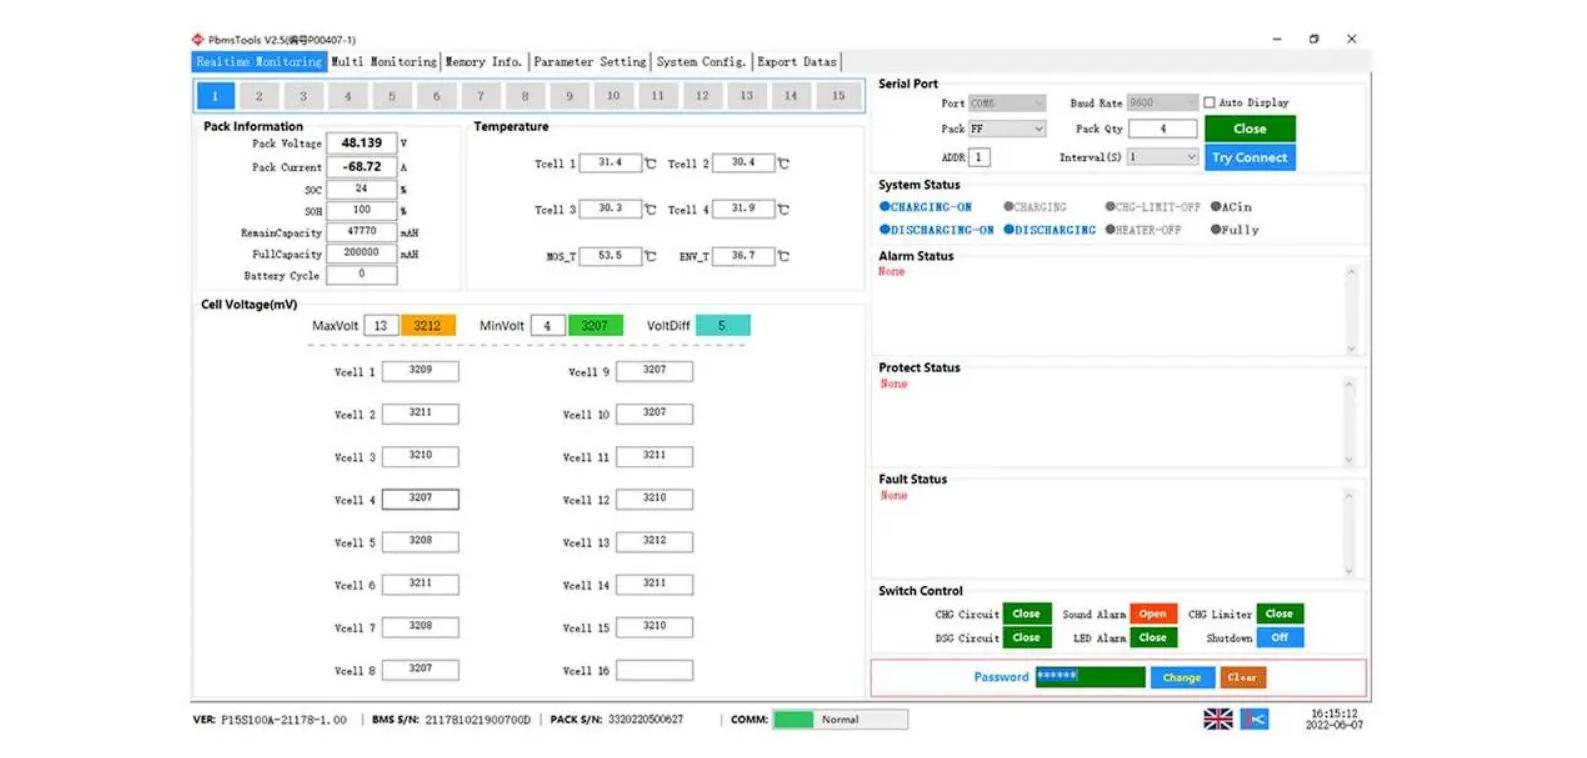The width and height of the screenshot is (1587, 758).
Task: Click the Vcell 13 value field
Action: coord(655,542)
